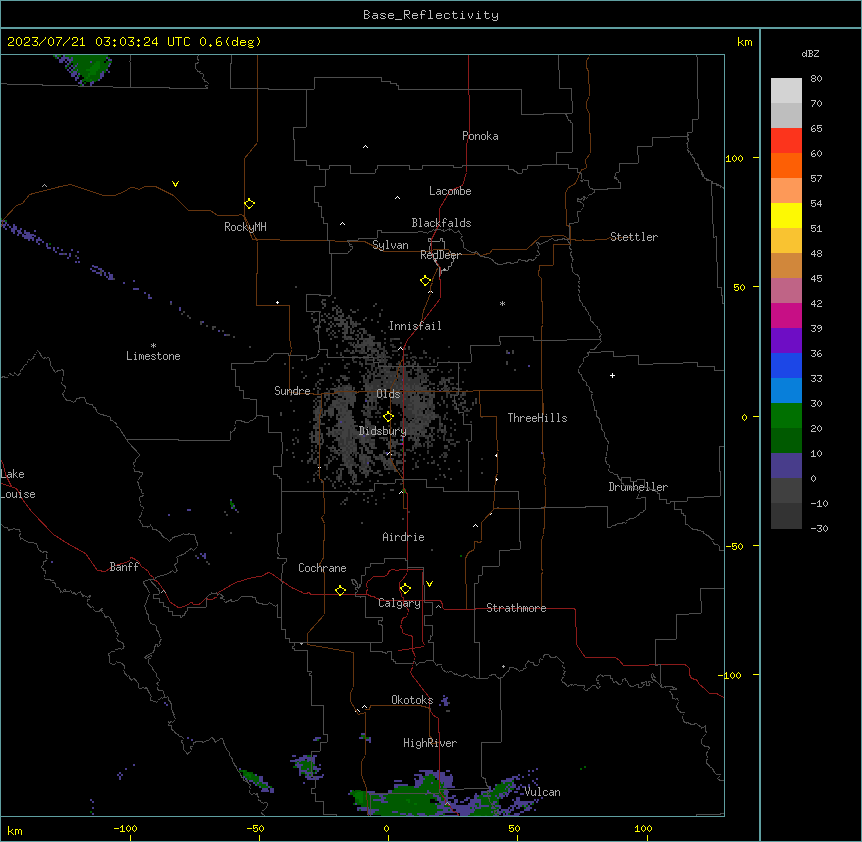Select the Lacombe city label

click(450, 191)
